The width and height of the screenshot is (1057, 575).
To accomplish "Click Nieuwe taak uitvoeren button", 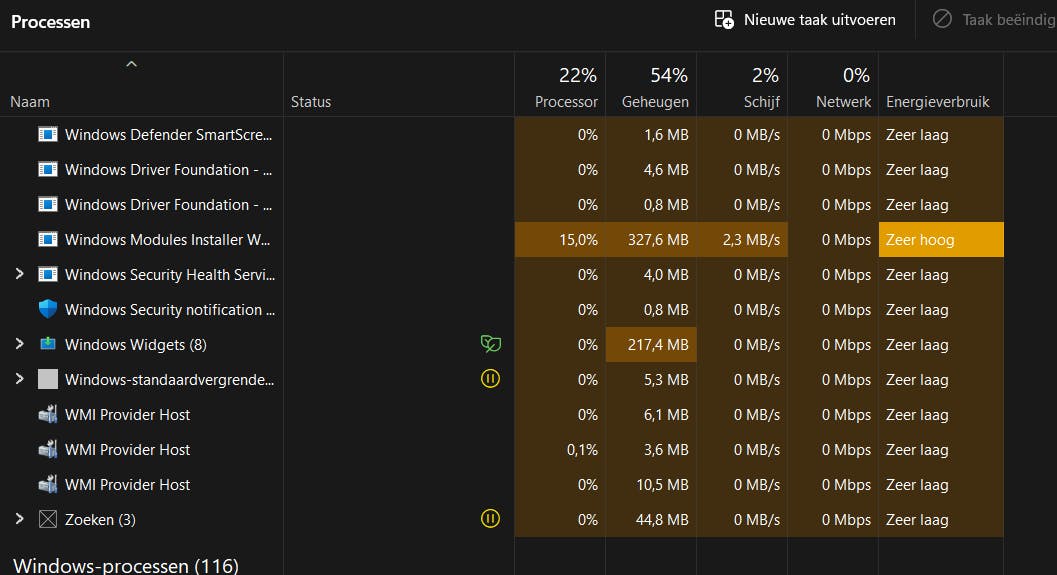I will [806, 20].
